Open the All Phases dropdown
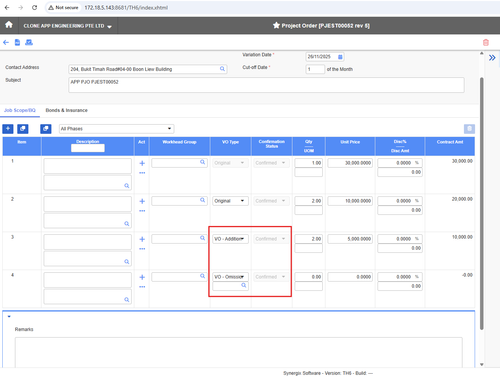500x377 pixels. 117,129
